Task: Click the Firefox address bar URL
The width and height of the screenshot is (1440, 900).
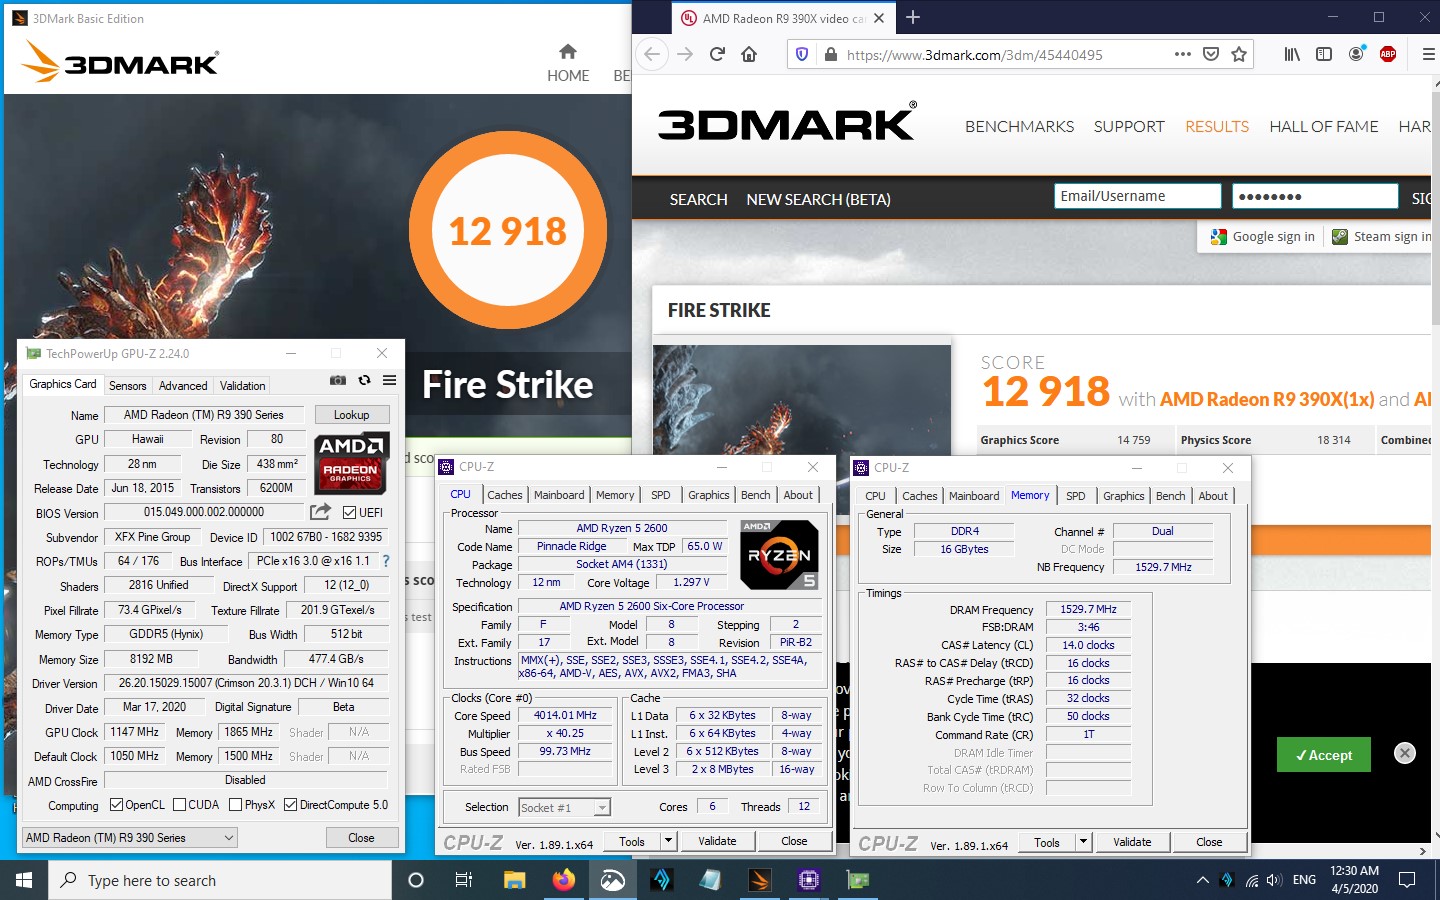Action: pyautogui.click(x=975, y=55)
